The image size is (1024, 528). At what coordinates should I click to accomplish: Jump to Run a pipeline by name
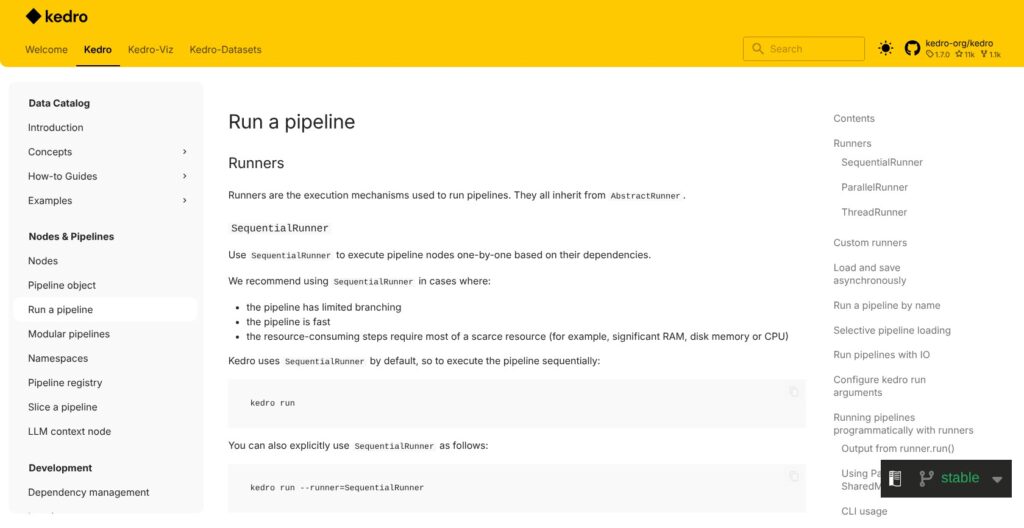pos(887,305)
